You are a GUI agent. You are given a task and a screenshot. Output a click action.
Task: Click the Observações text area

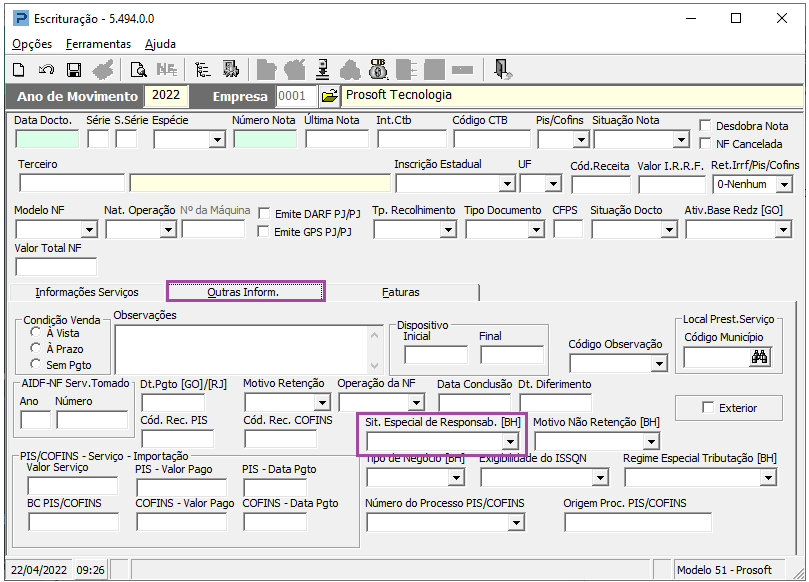coord(242,350)
